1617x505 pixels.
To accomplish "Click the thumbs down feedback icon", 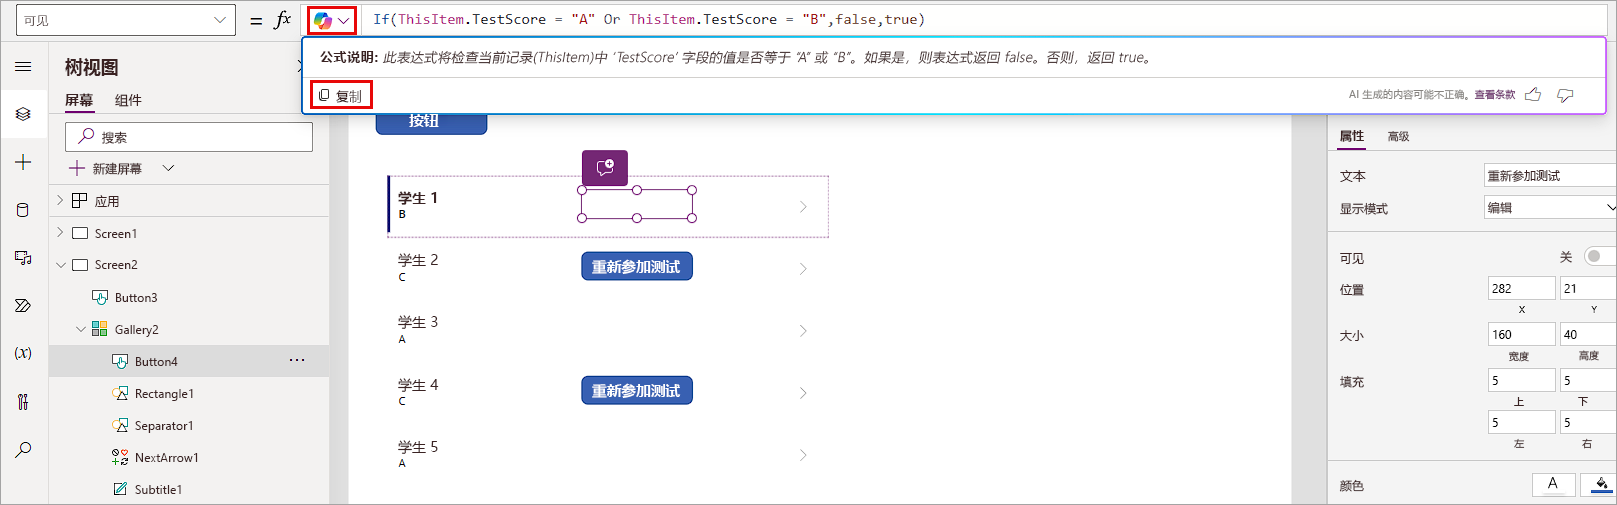I will [x=1565, y=95].
